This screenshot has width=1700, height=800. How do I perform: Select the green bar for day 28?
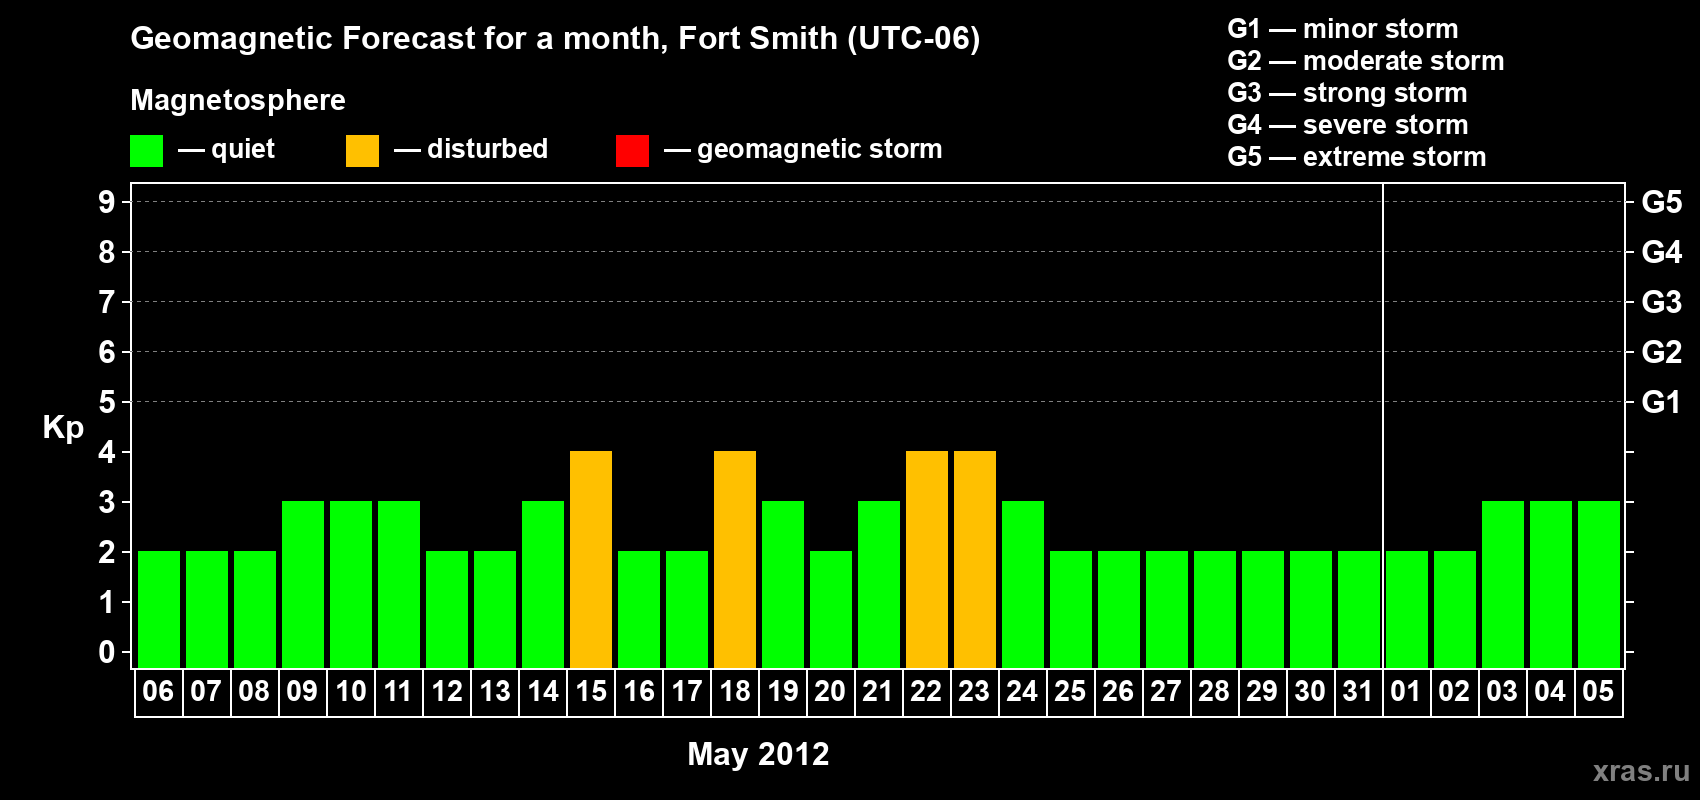(x=1215, y=610)
